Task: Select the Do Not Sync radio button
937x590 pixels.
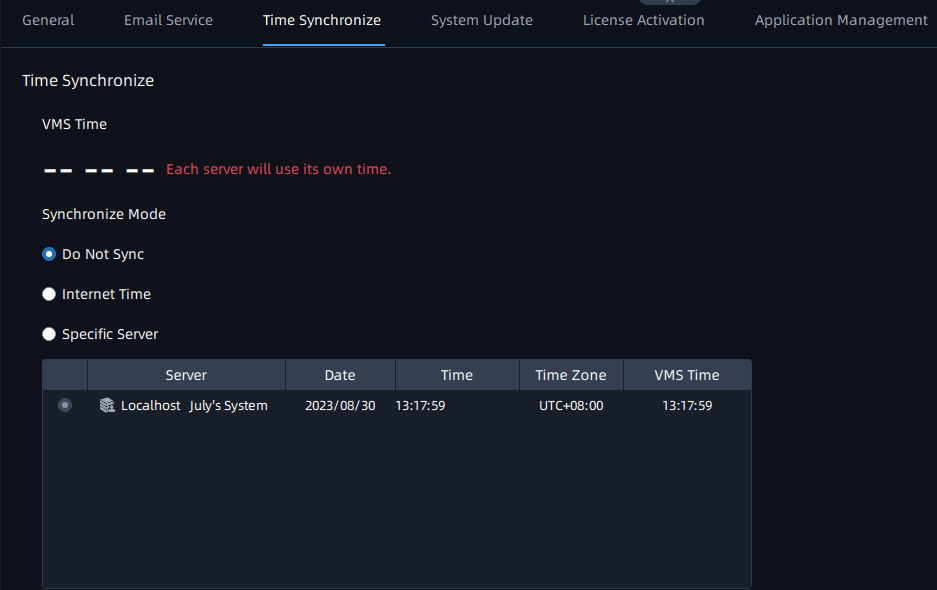Action: (x=49, y=254)
